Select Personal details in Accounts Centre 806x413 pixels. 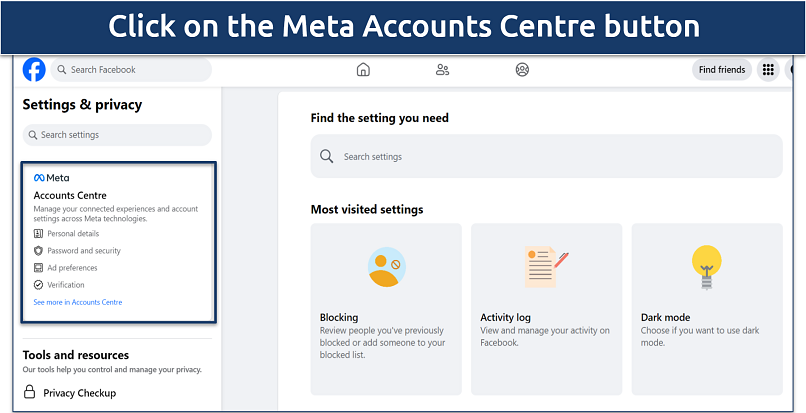(73, 234)
